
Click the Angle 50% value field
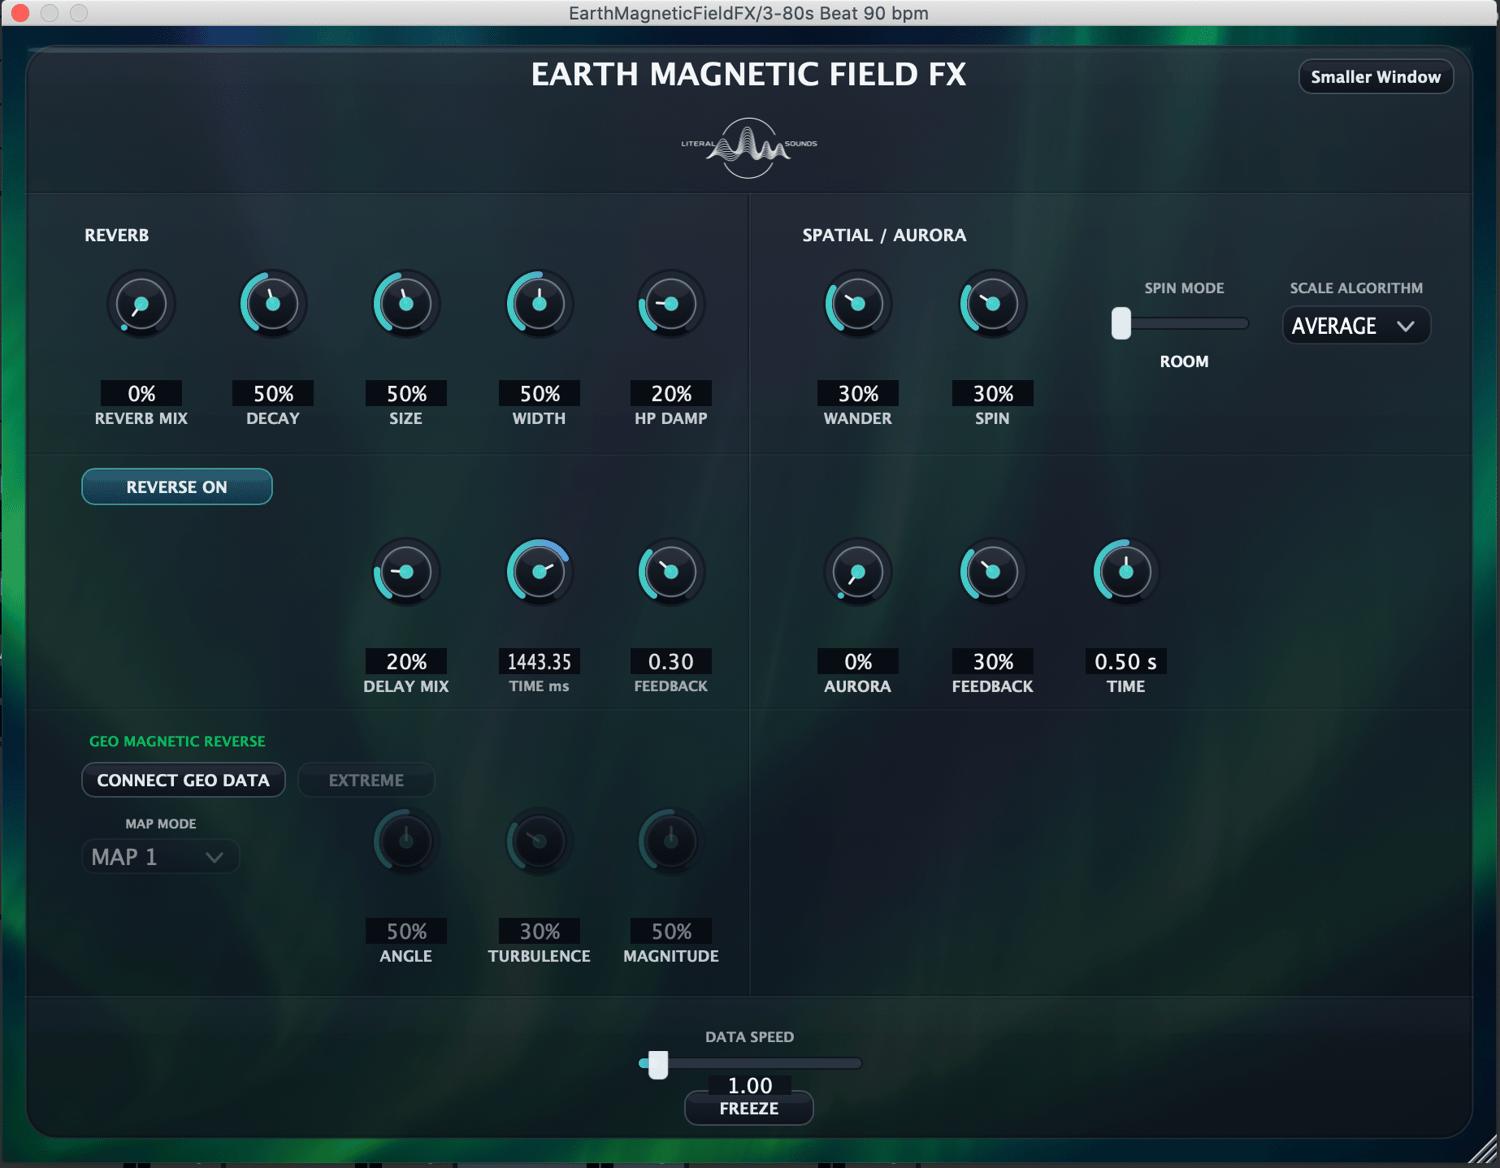(406, 931)
